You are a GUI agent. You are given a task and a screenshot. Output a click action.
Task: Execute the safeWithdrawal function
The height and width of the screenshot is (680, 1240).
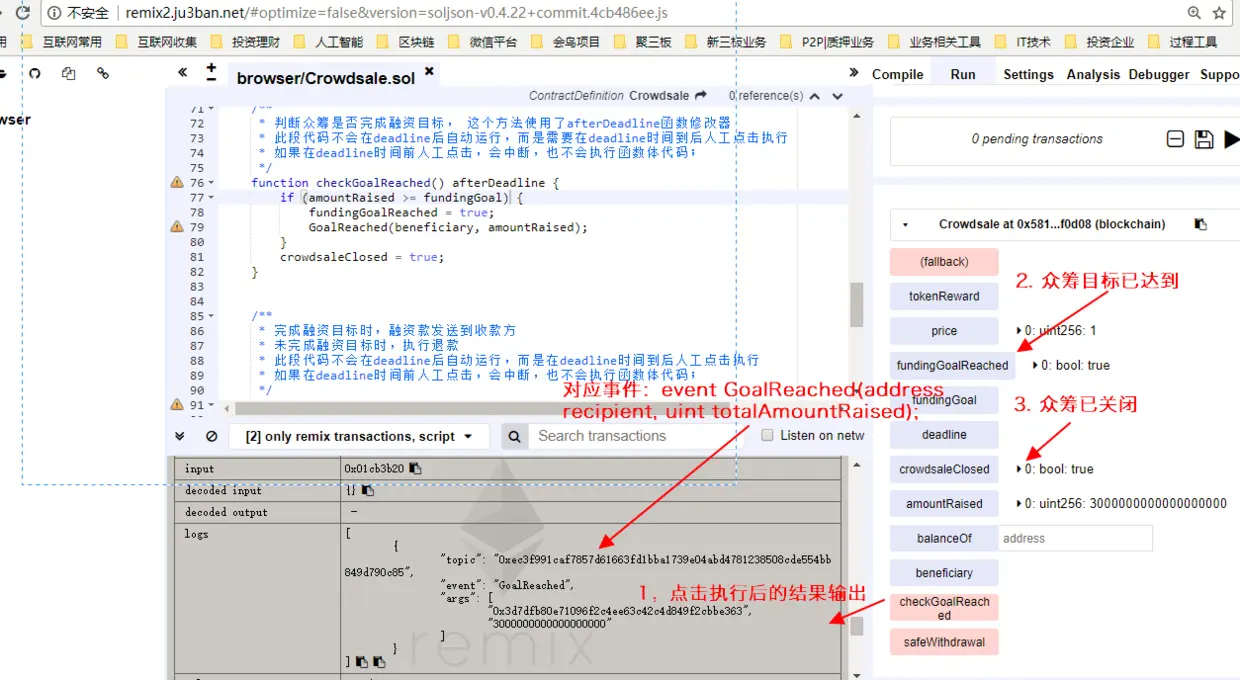(x=944, y=642)
